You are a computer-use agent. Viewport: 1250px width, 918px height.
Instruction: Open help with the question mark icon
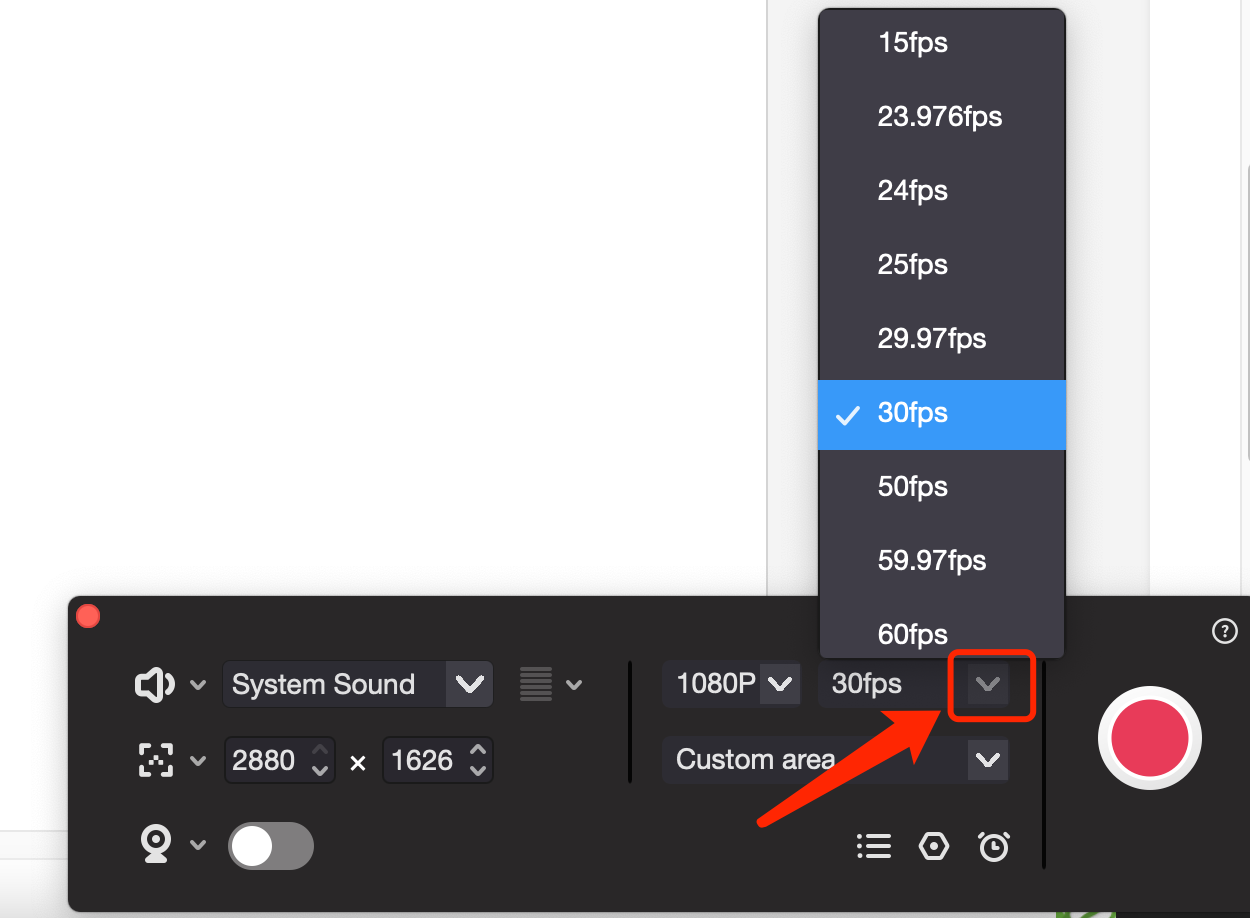click(1225, 631)
